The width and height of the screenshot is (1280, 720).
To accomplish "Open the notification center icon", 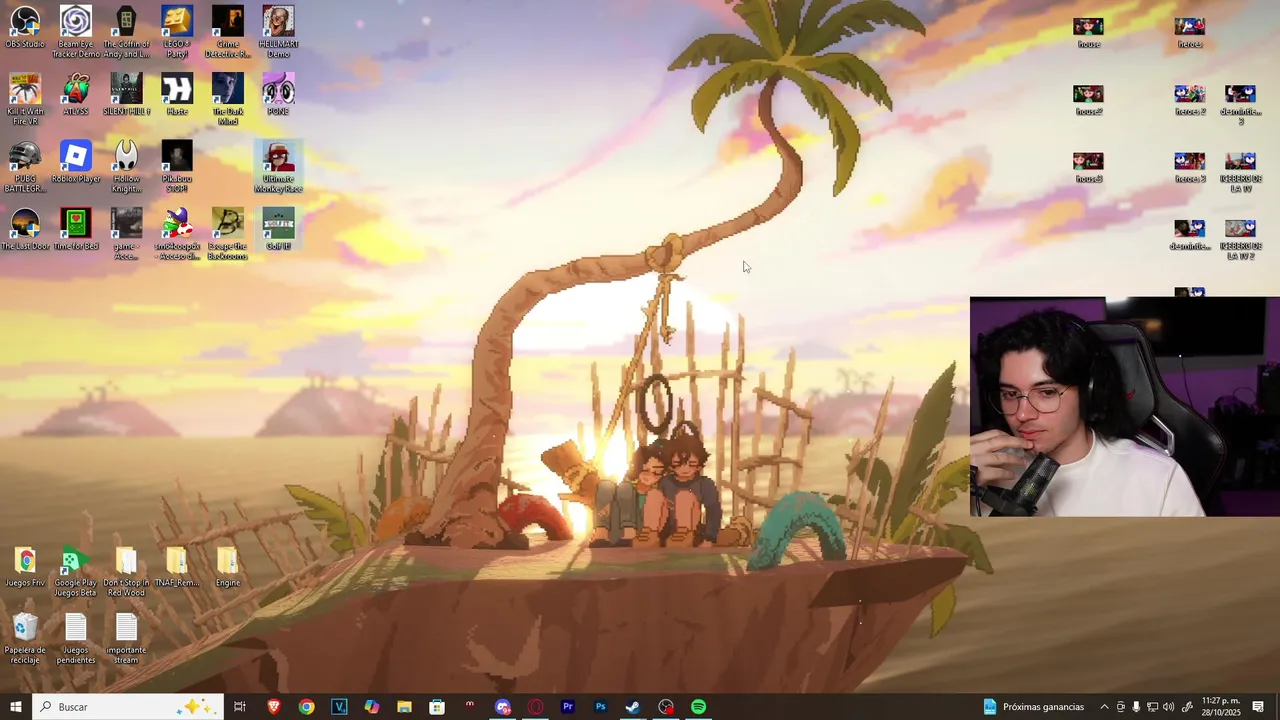I will click(x=1258, y=707).
